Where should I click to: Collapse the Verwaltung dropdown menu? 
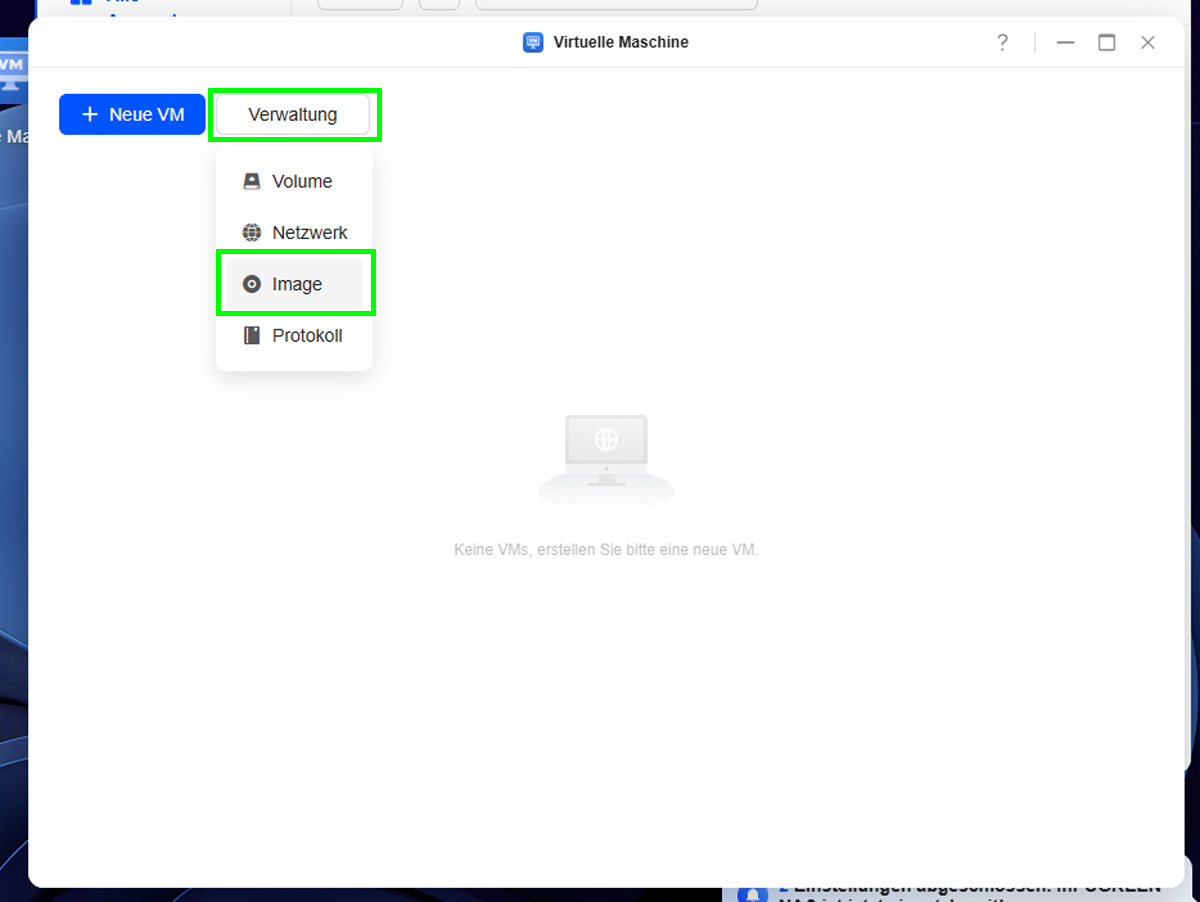pos(293,114)
